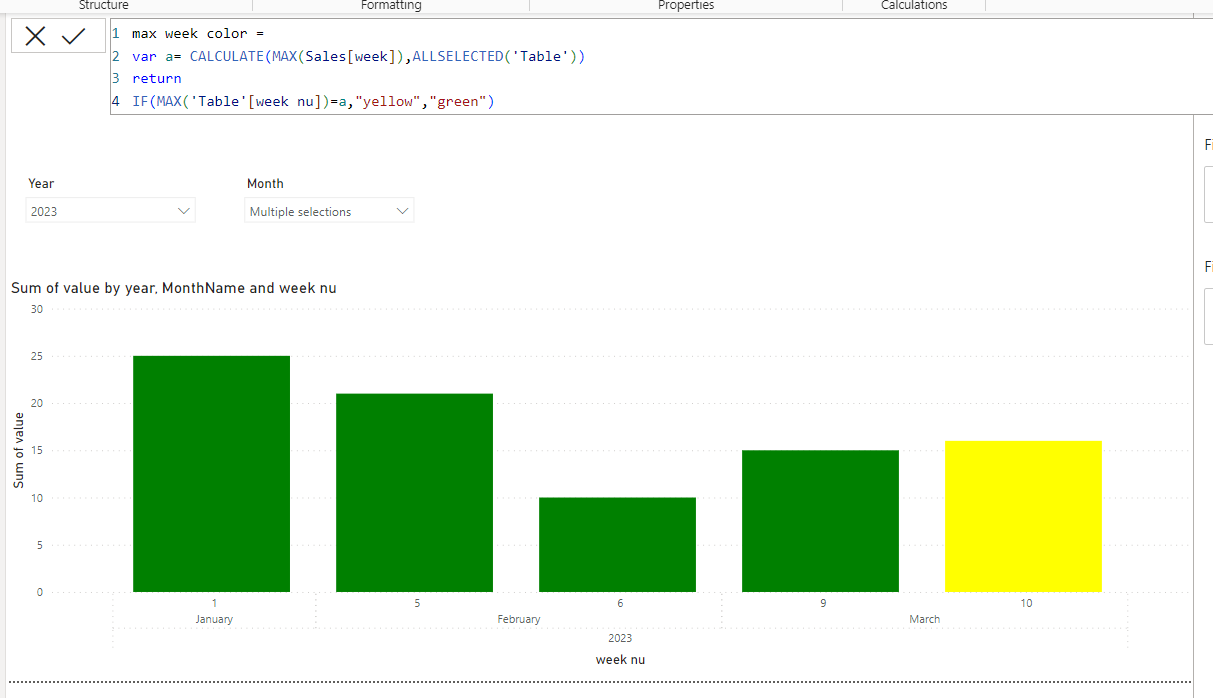Select the week 5 February bar
Screen dimensions: 1213x698
coord(414,493)
